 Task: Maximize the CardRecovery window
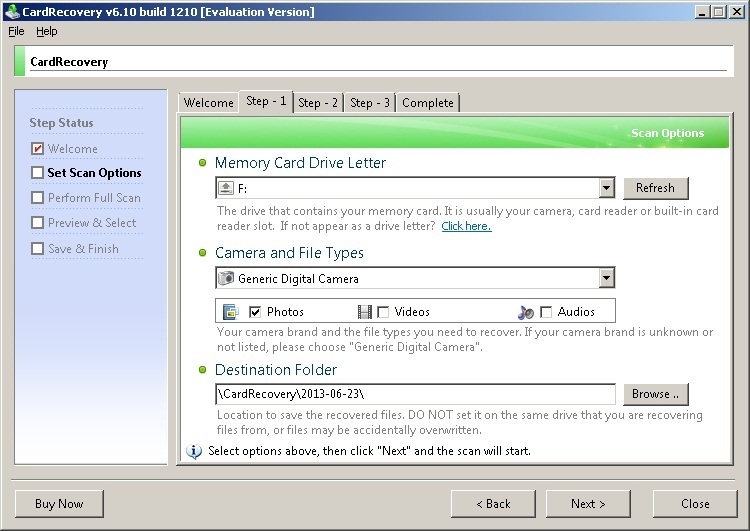tap(718, 12)
